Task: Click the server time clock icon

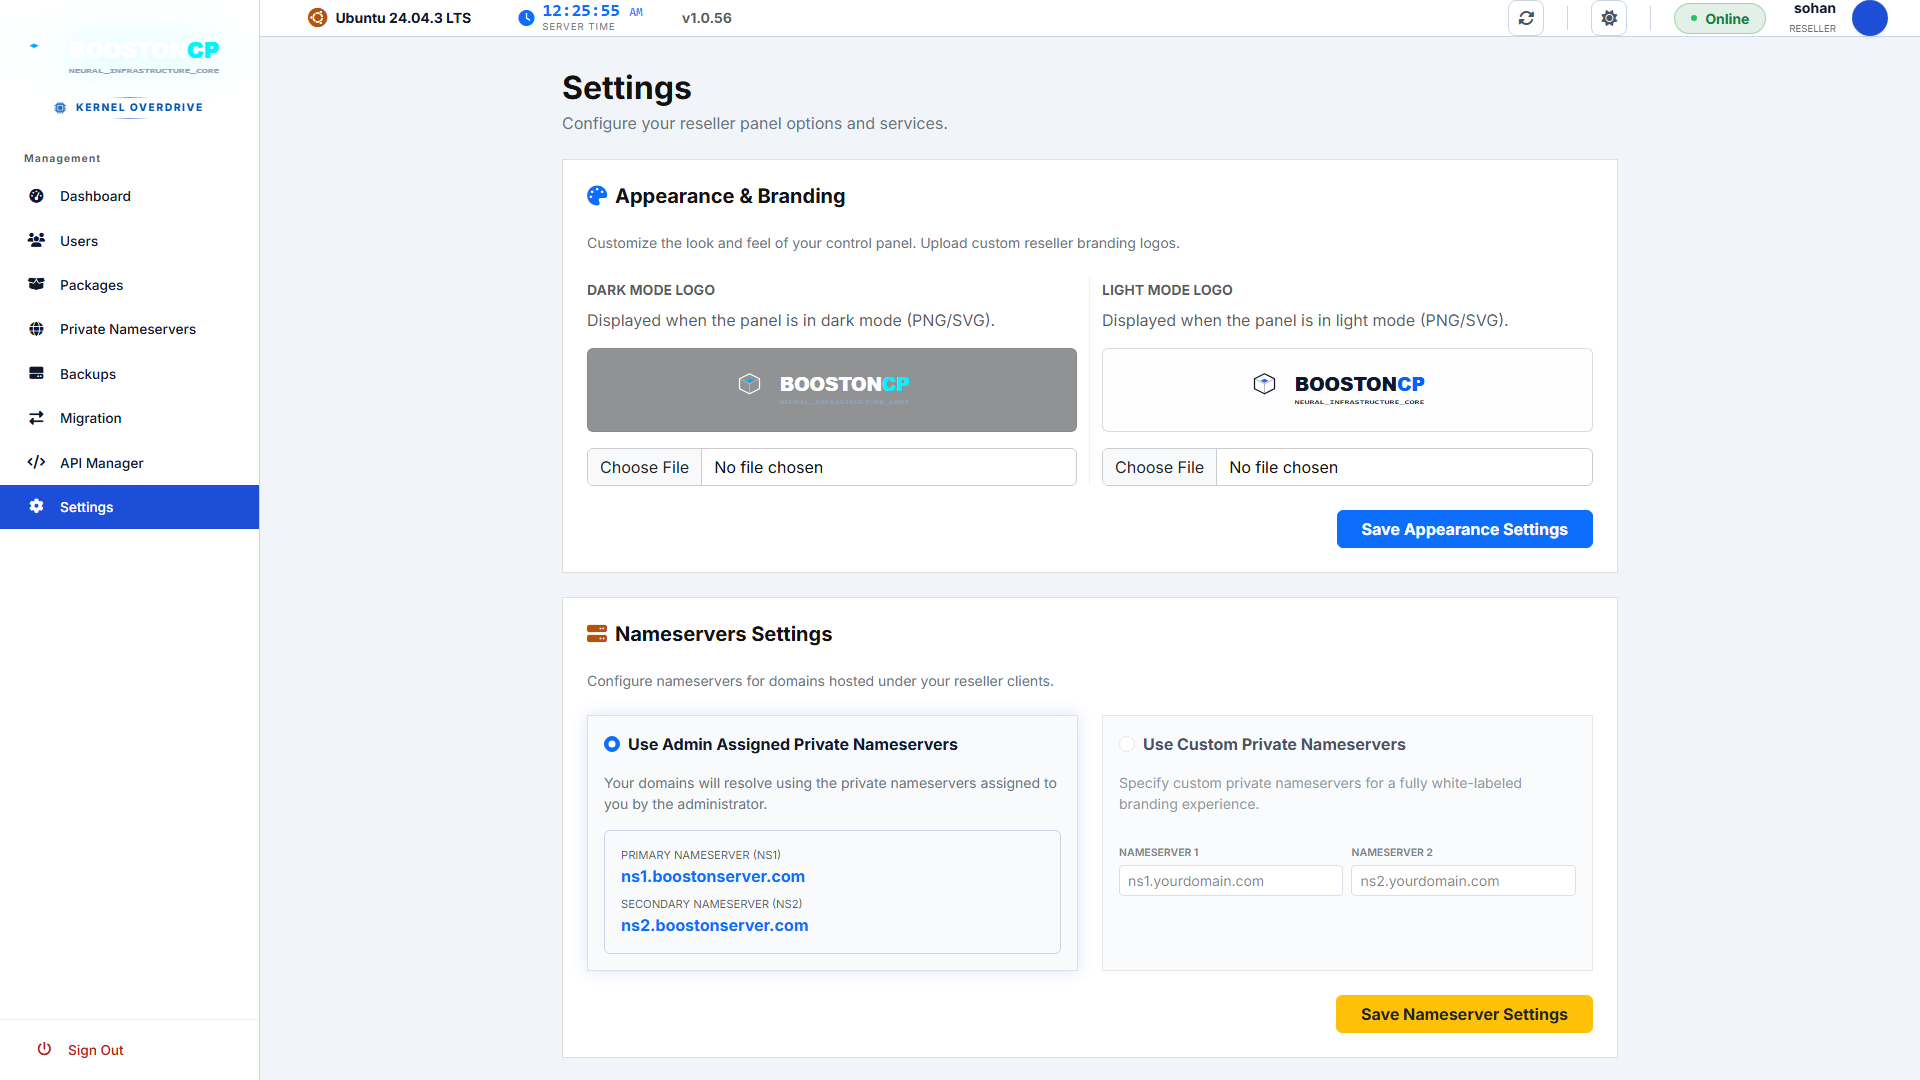Action: [x=526, y=18]
